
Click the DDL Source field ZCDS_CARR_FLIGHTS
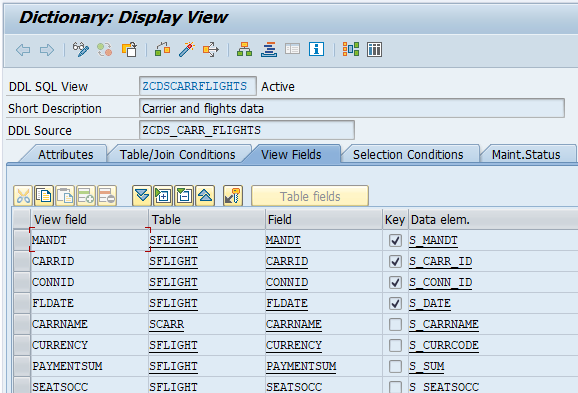pos(247,130)
